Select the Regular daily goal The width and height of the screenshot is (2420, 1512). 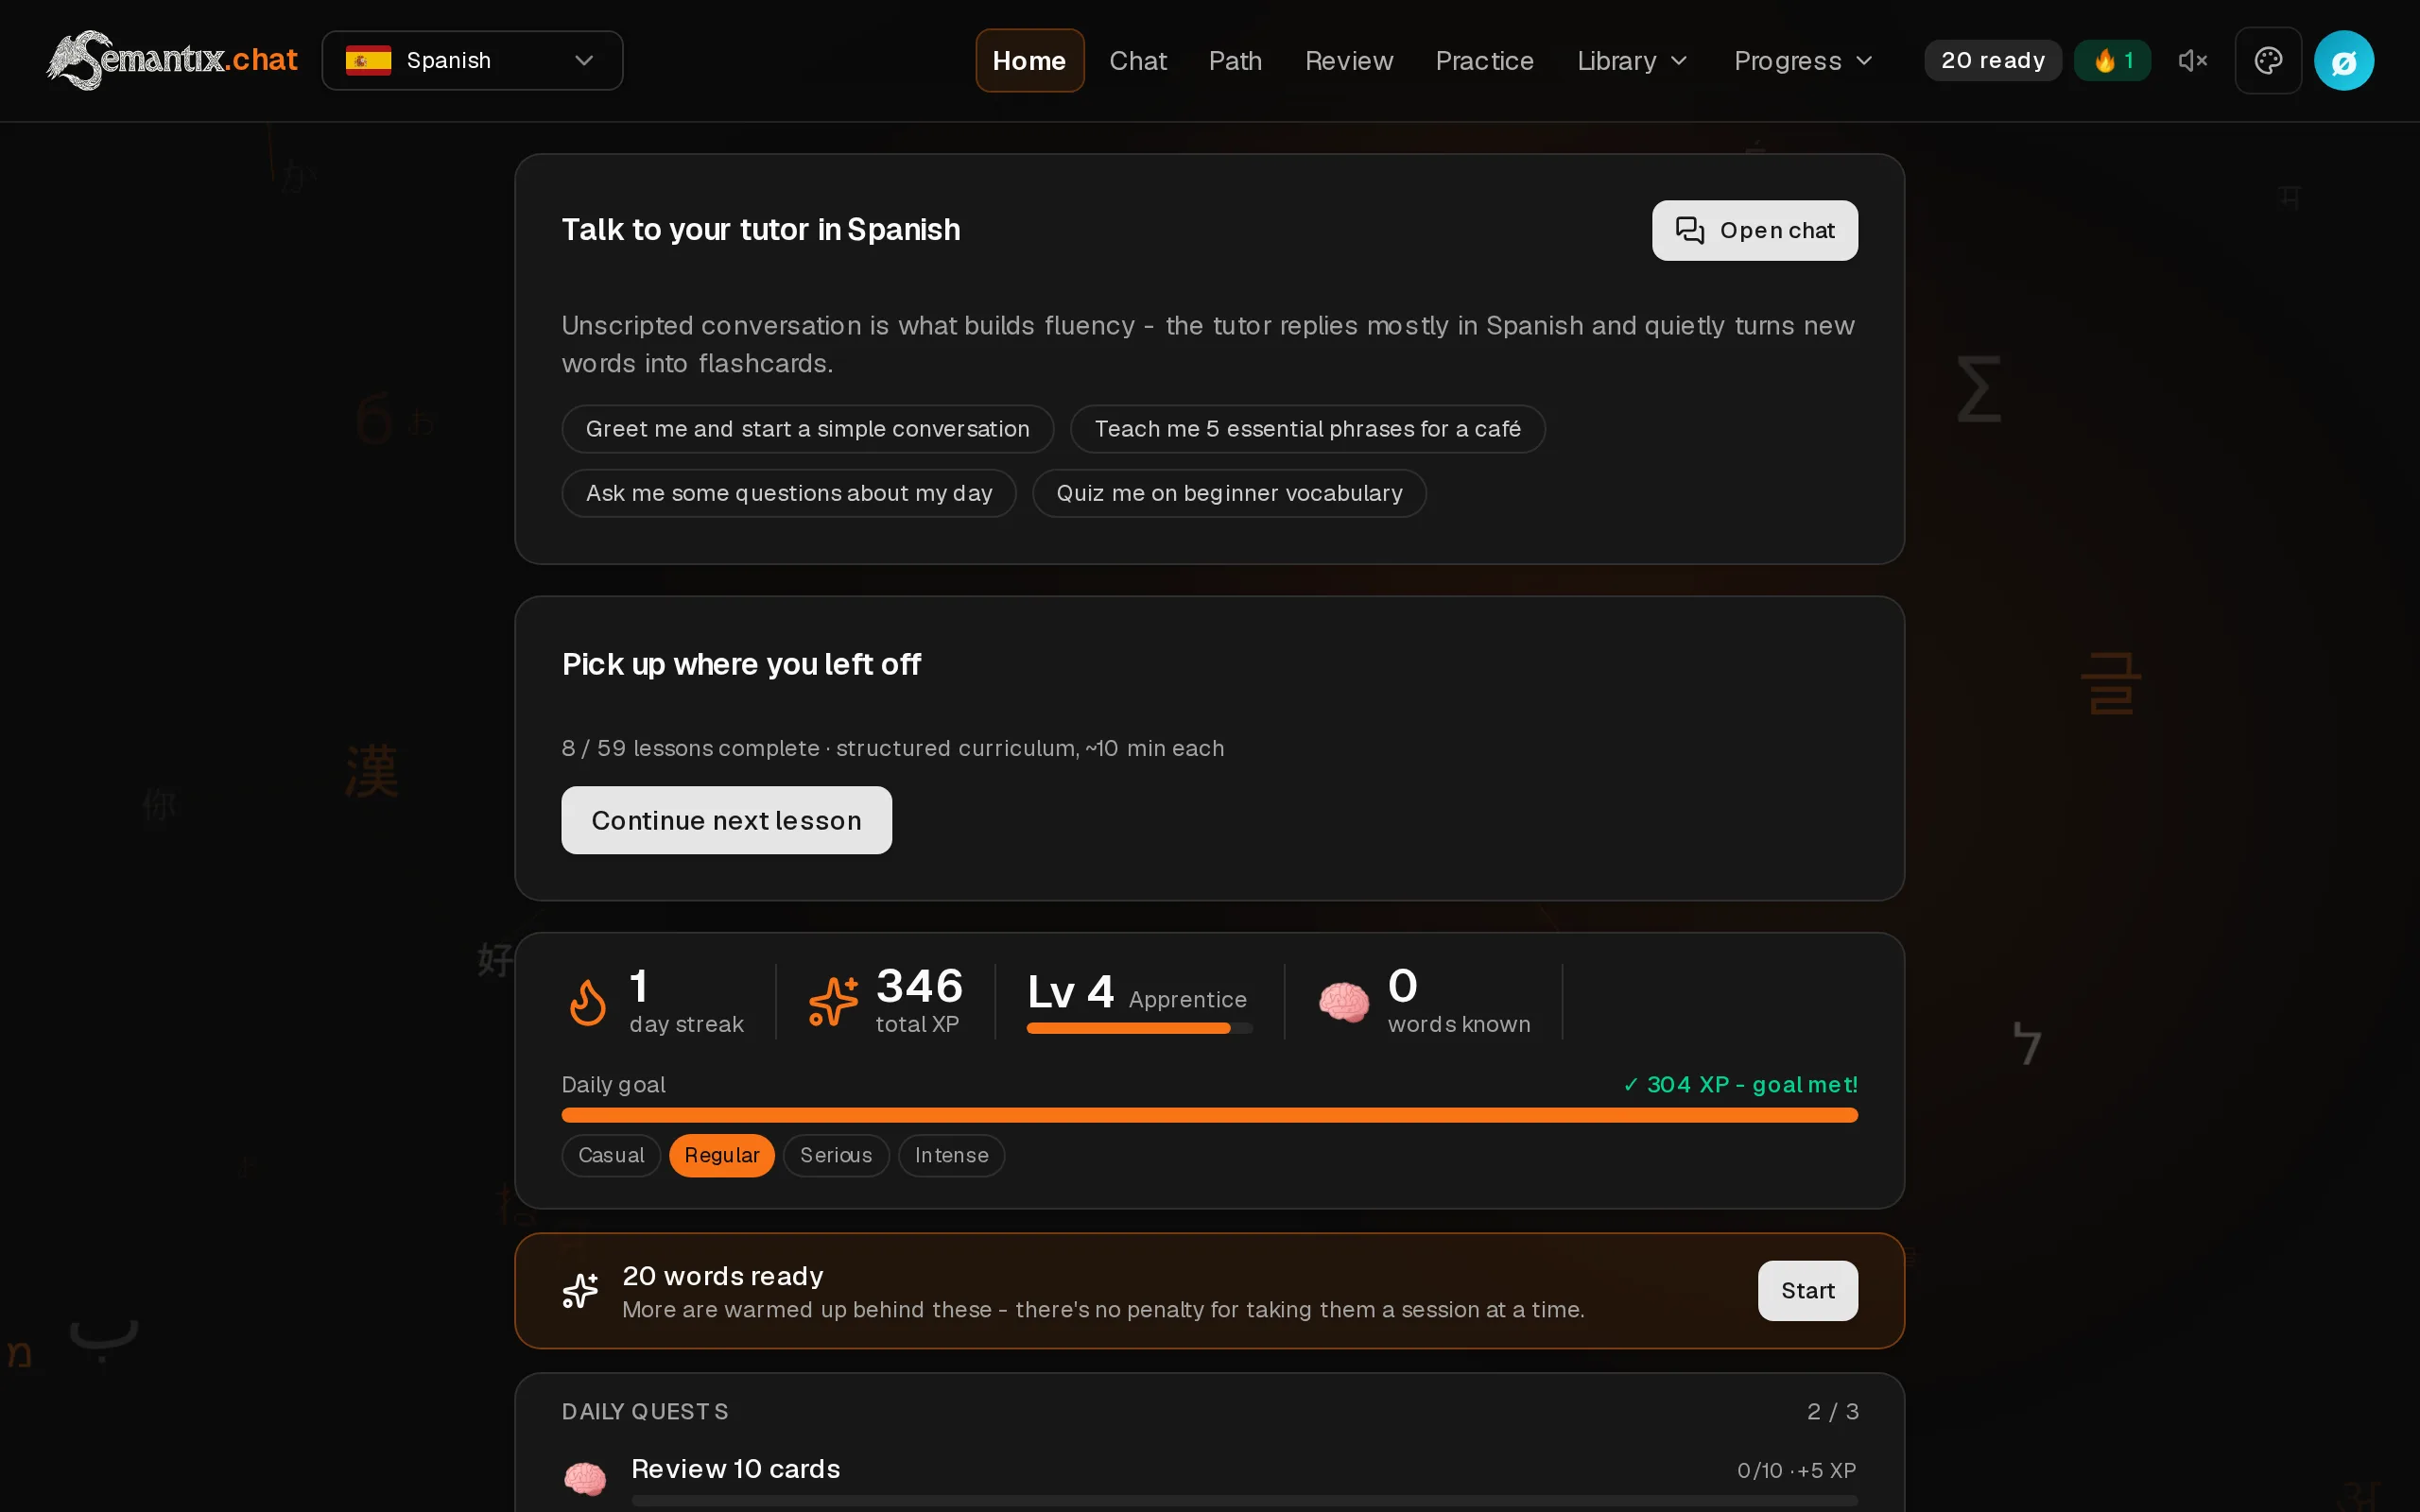point(721,1155)
